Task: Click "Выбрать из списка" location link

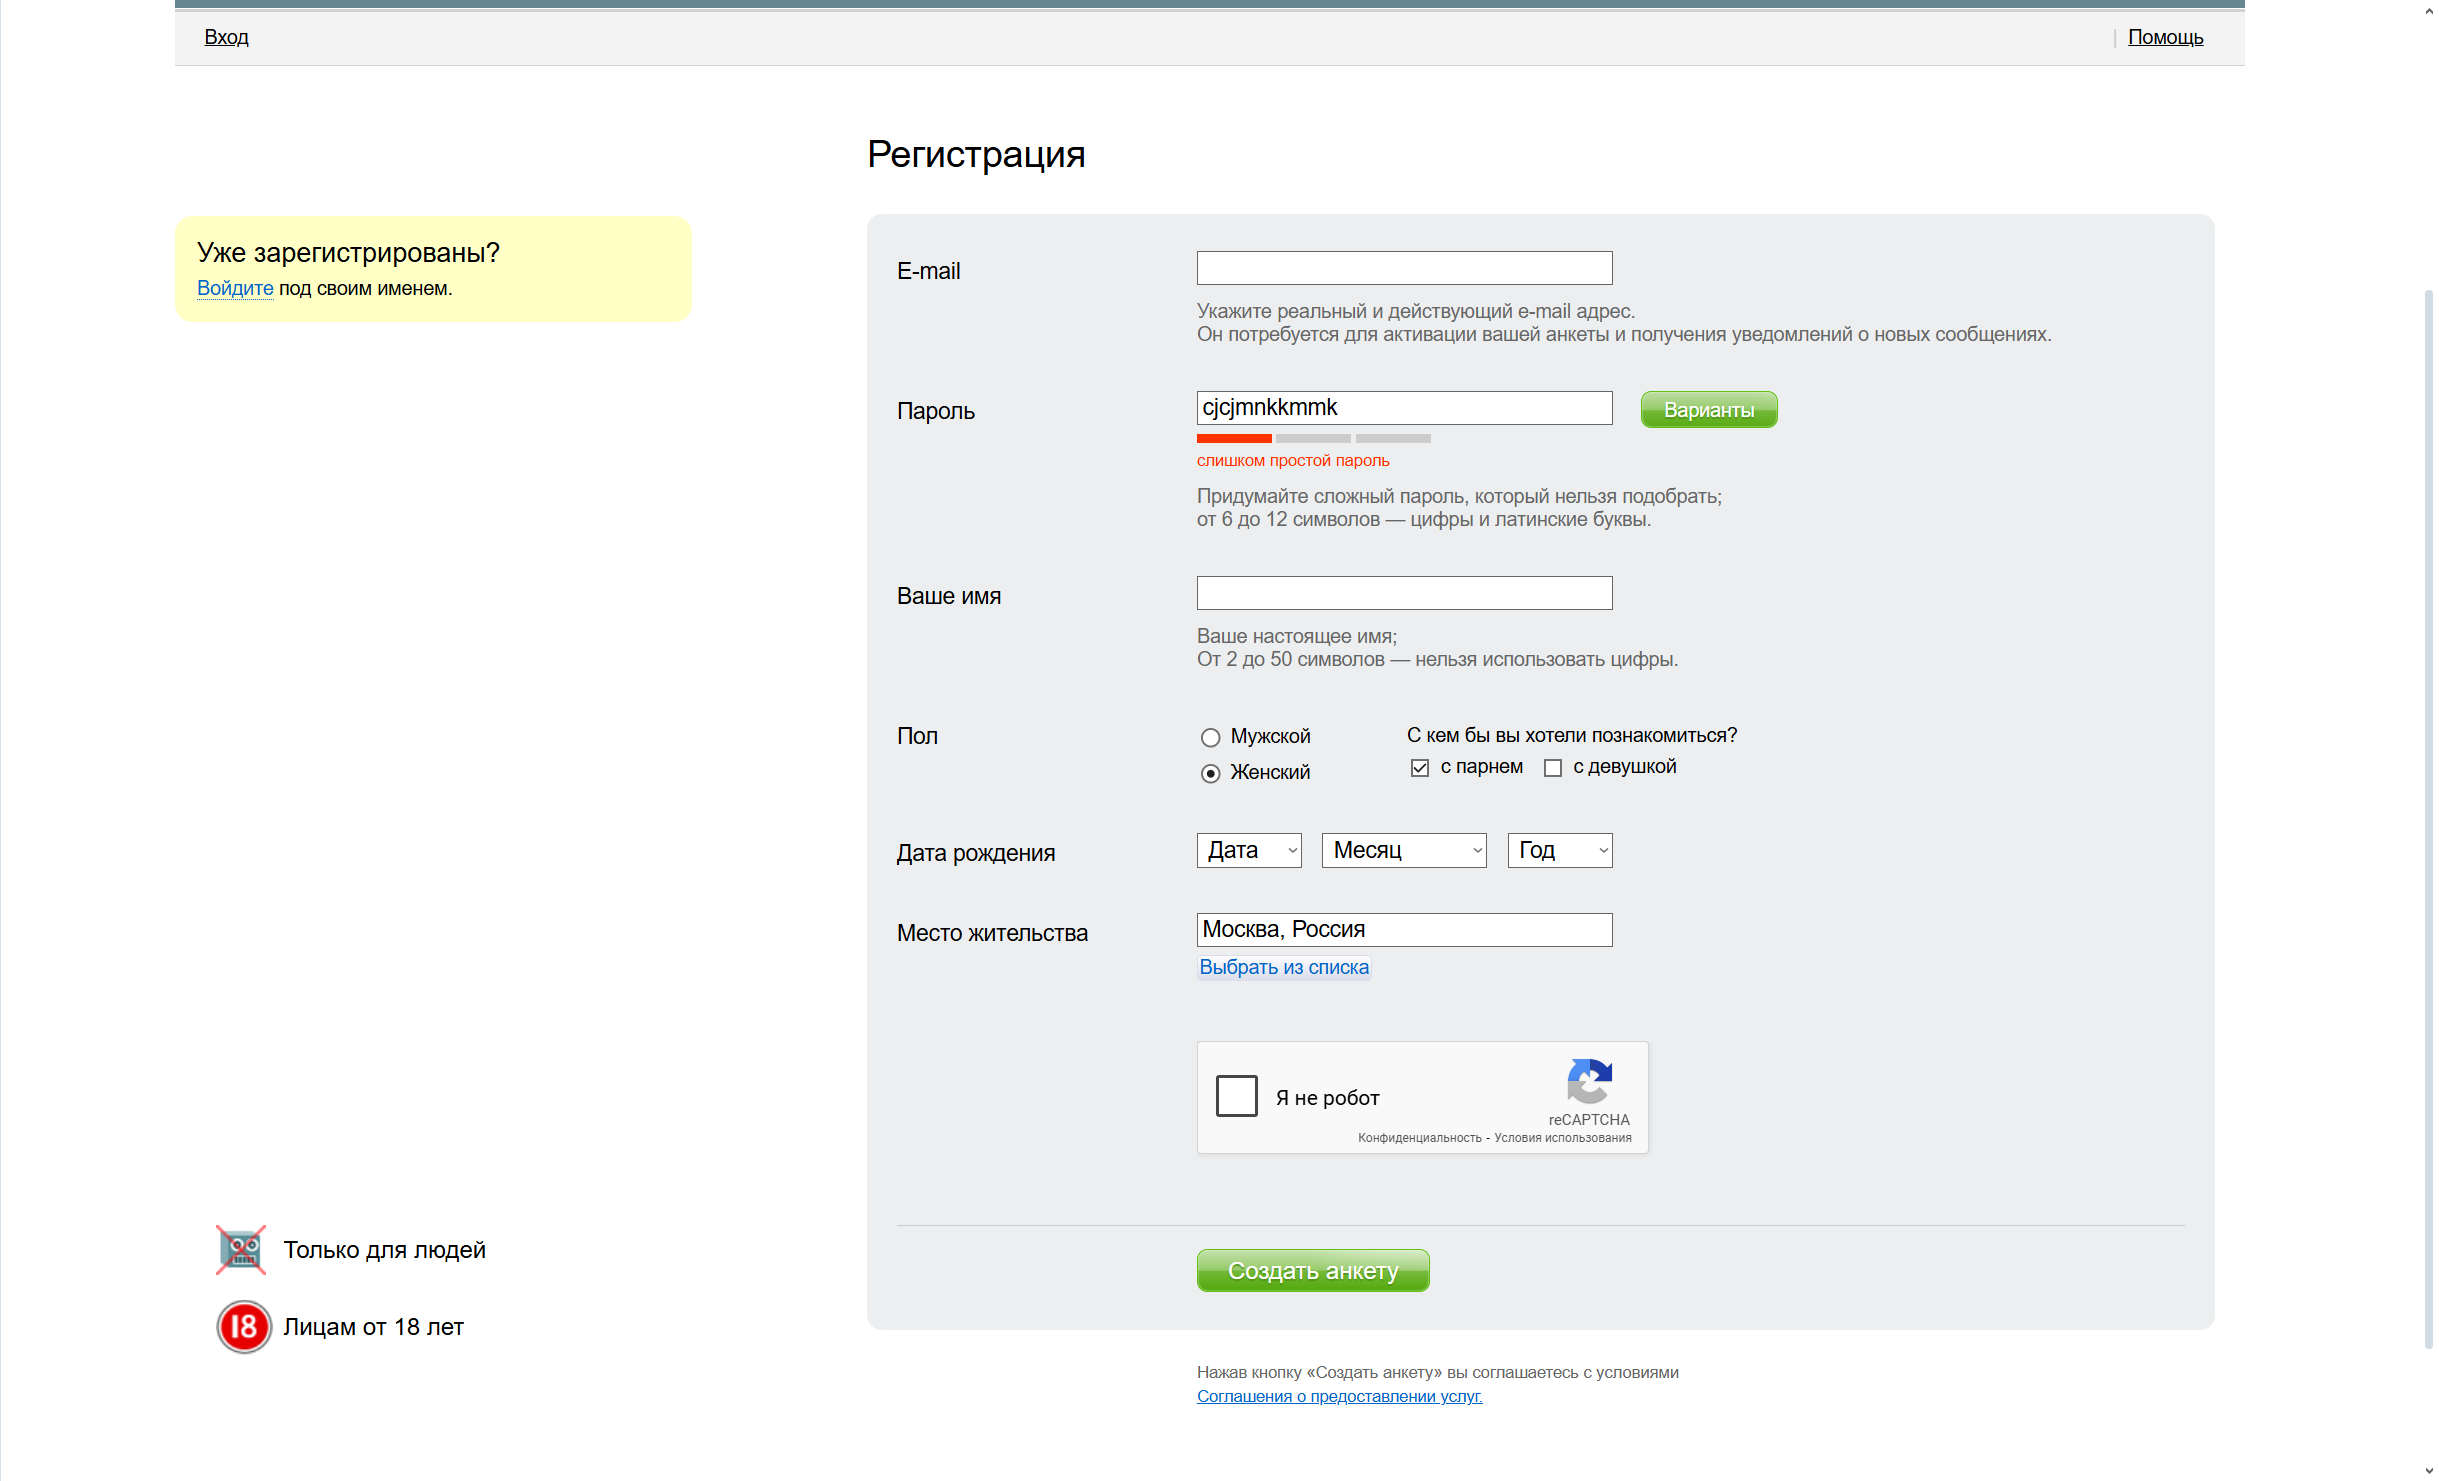Action: pyautogui.click(x=1283, y=967)
